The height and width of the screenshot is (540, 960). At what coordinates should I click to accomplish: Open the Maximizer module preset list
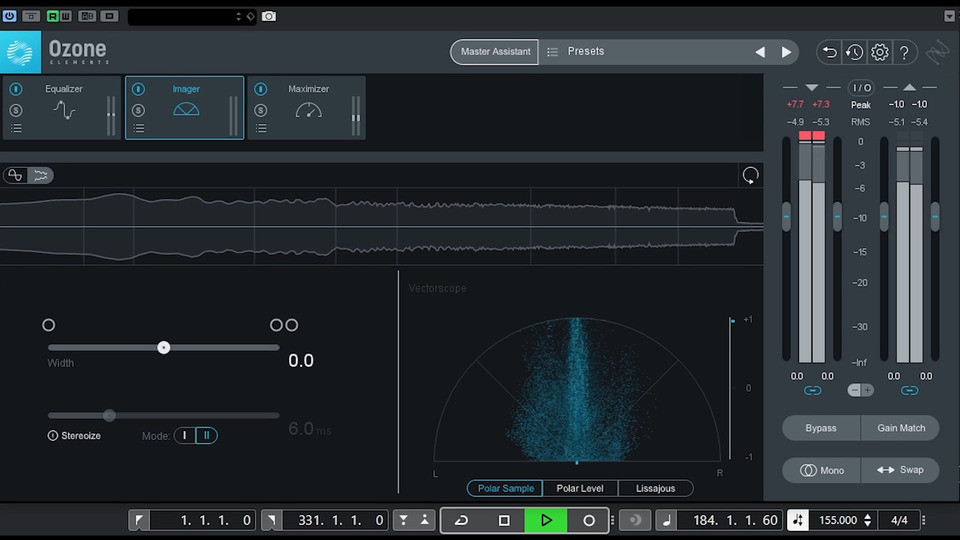[261, 129]
